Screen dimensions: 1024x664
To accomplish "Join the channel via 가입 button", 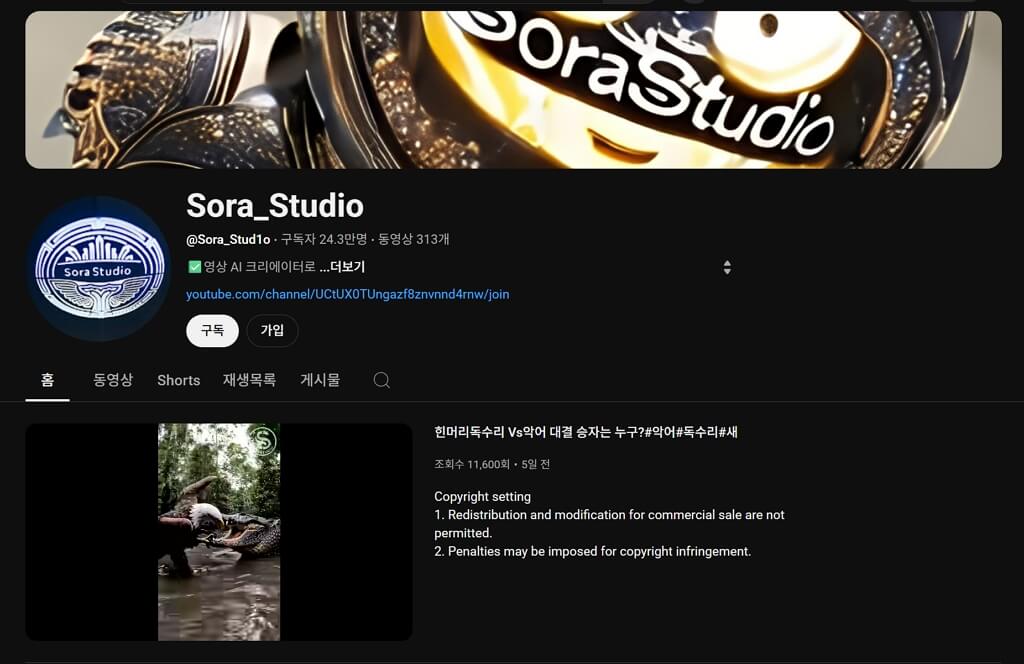I will (x=272, y=330).
